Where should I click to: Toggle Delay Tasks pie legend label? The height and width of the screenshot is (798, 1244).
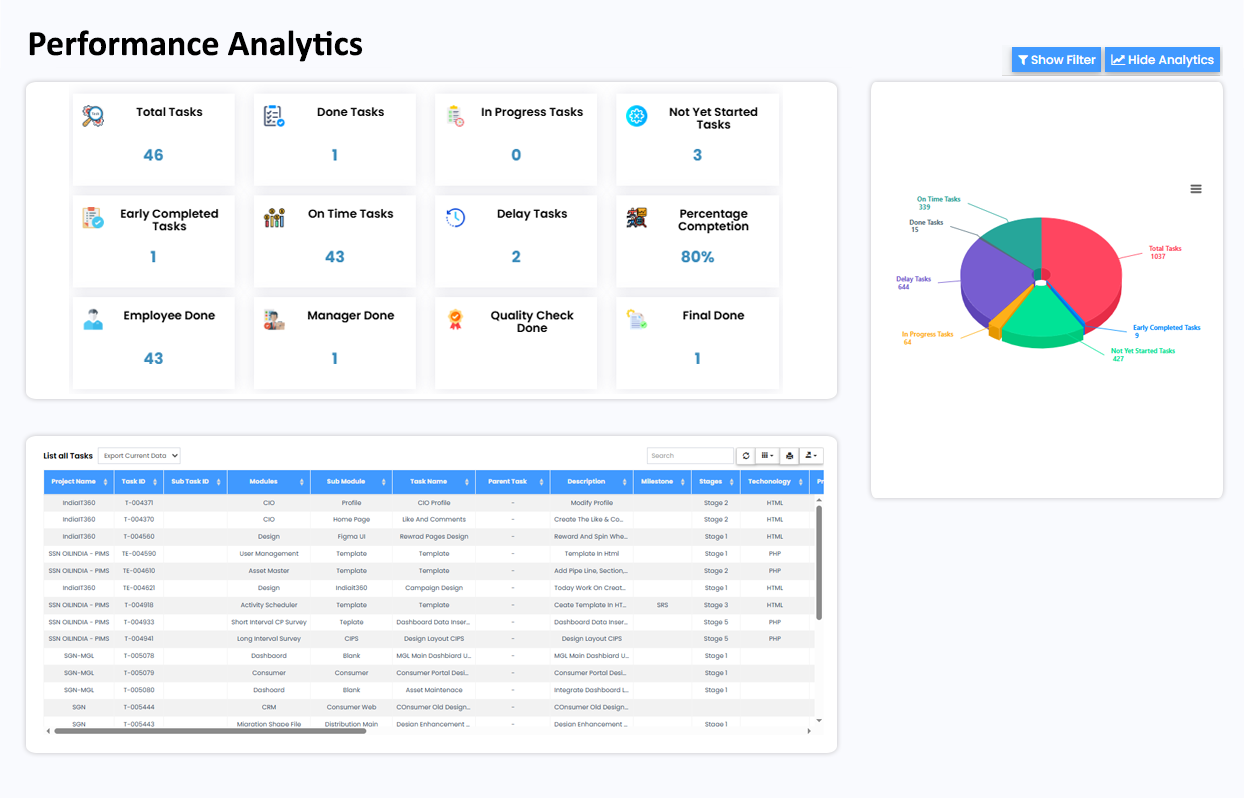914,280
